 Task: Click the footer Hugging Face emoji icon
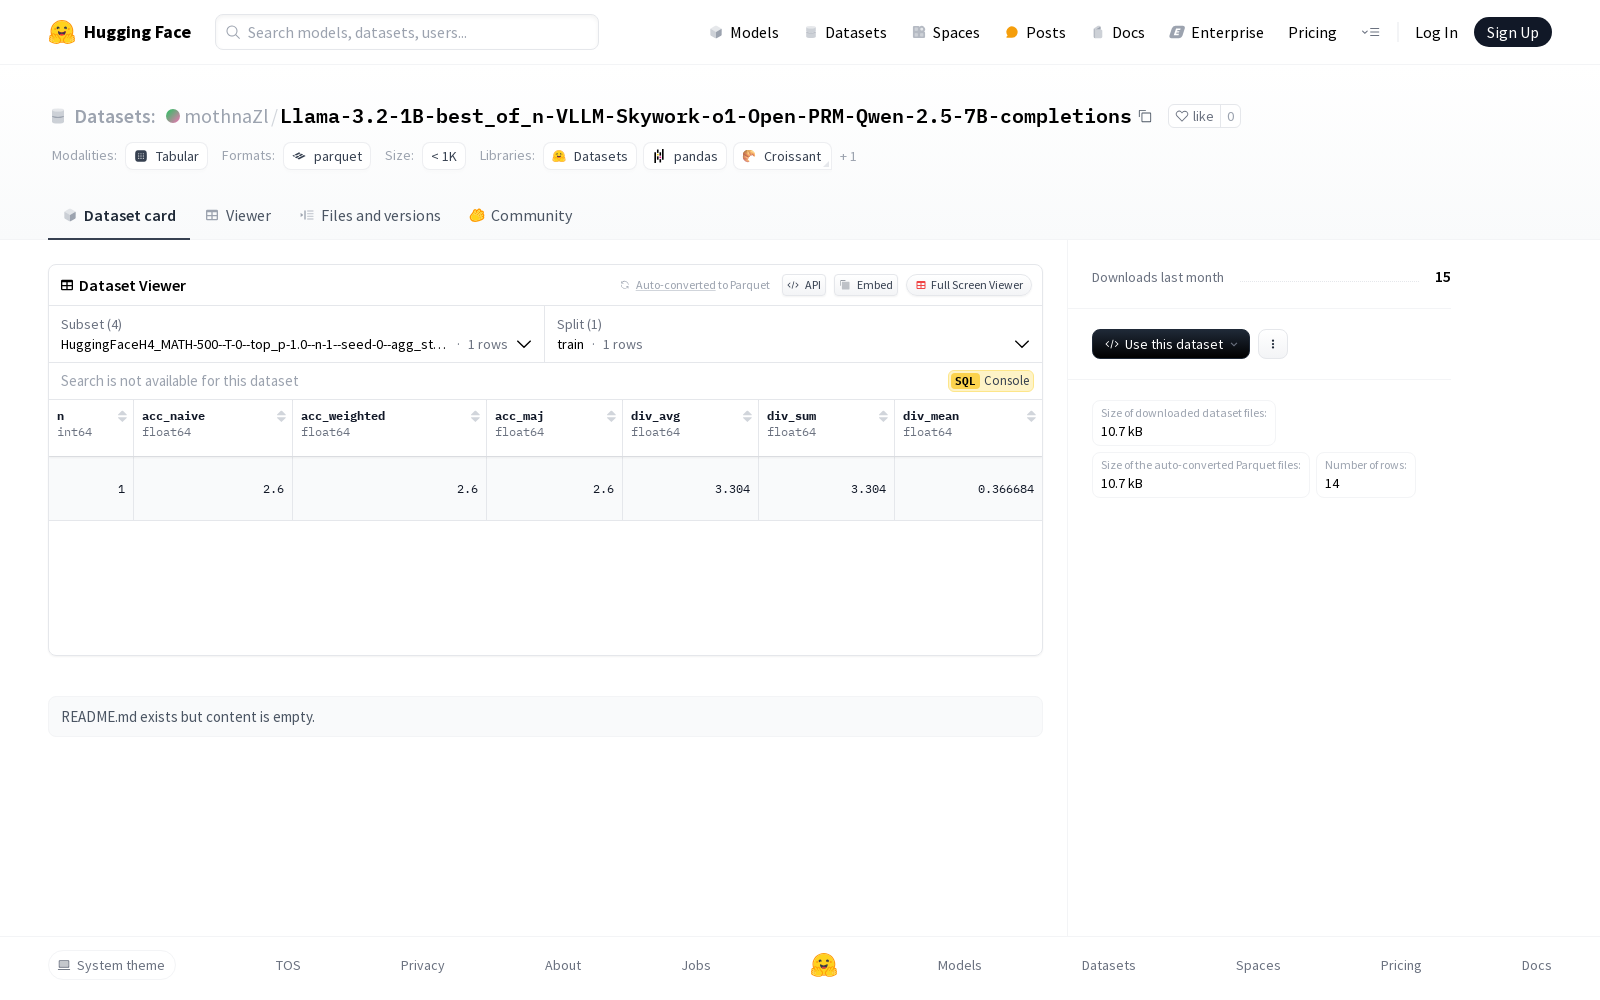(x=824, y=965)
